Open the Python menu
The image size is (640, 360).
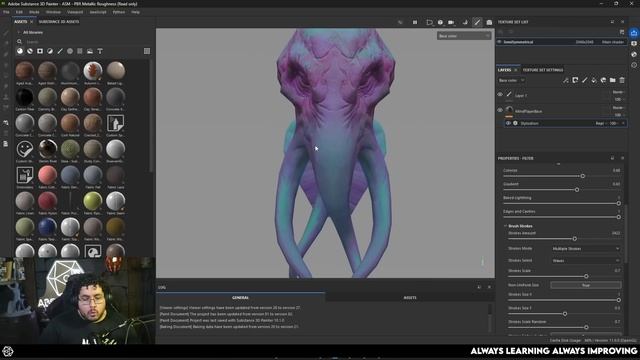point(119,12)
